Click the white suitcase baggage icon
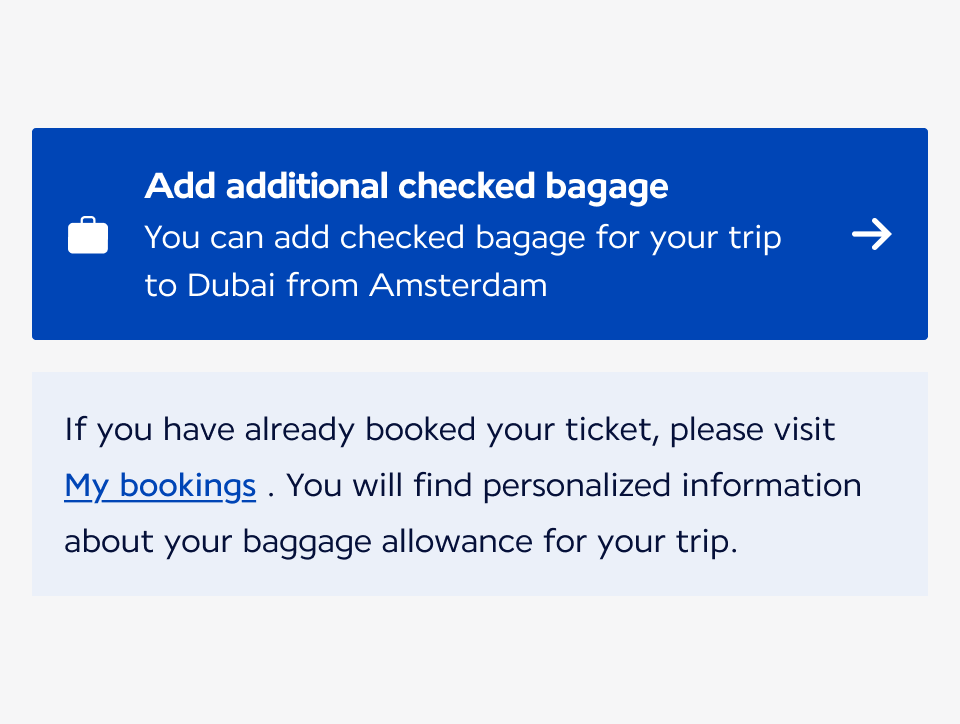This screenshot has width=960, height=724. tap(88, 234)
